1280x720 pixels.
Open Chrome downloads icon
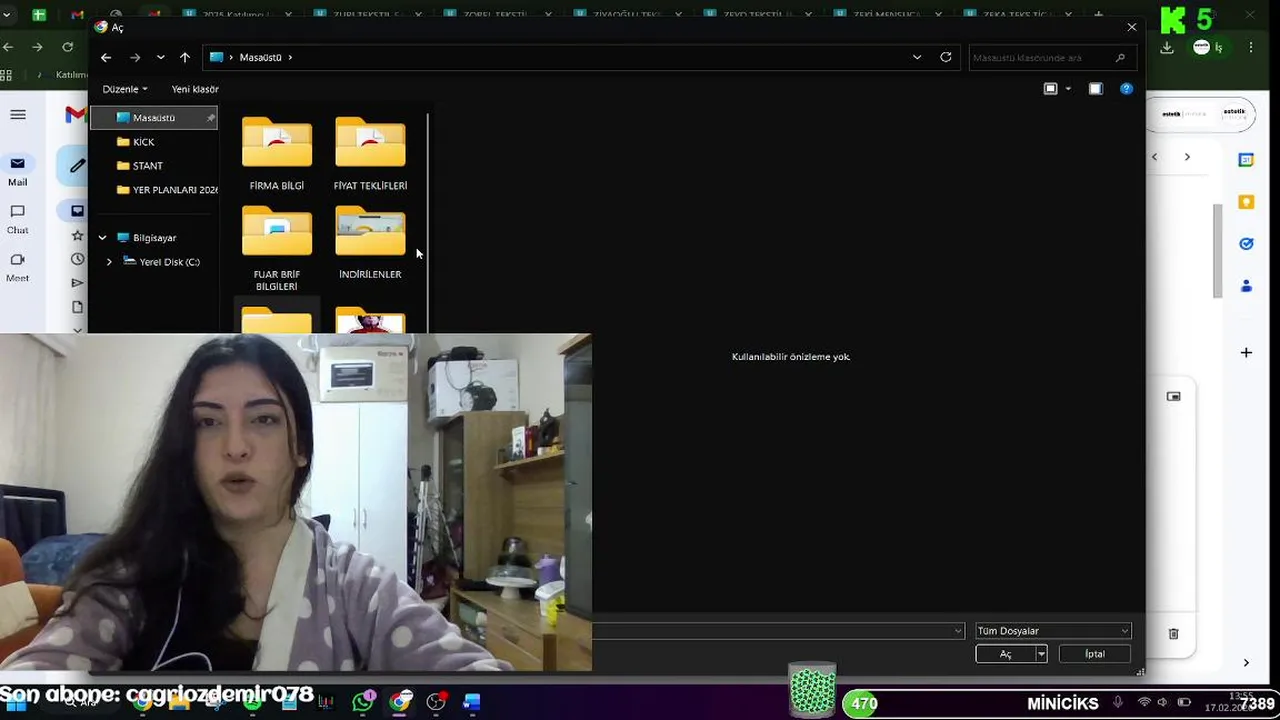(x=1167, y=47)
